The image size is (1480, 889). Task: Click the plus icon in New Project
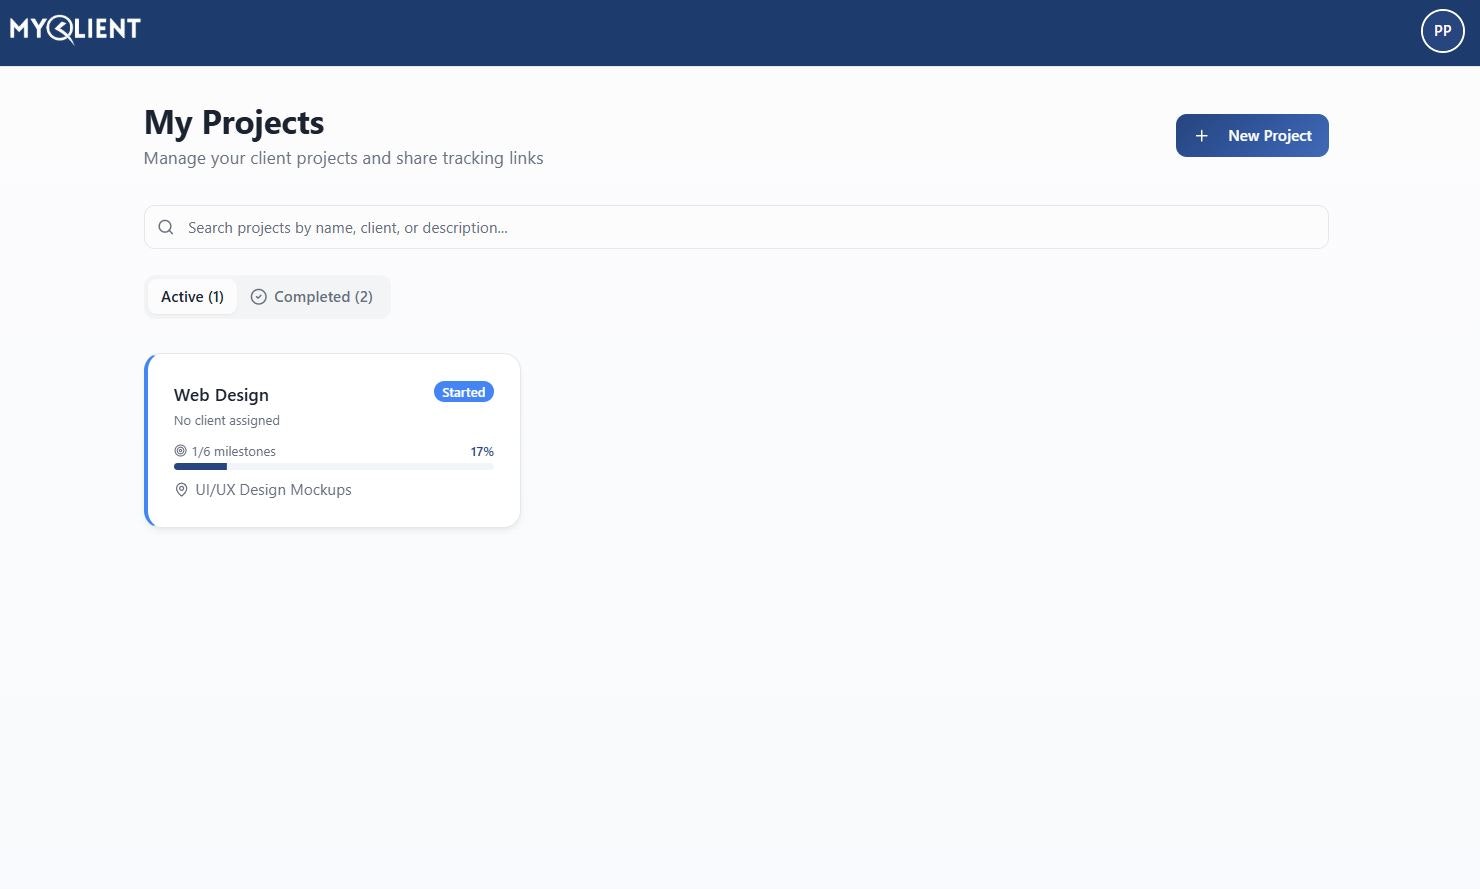1202,136
